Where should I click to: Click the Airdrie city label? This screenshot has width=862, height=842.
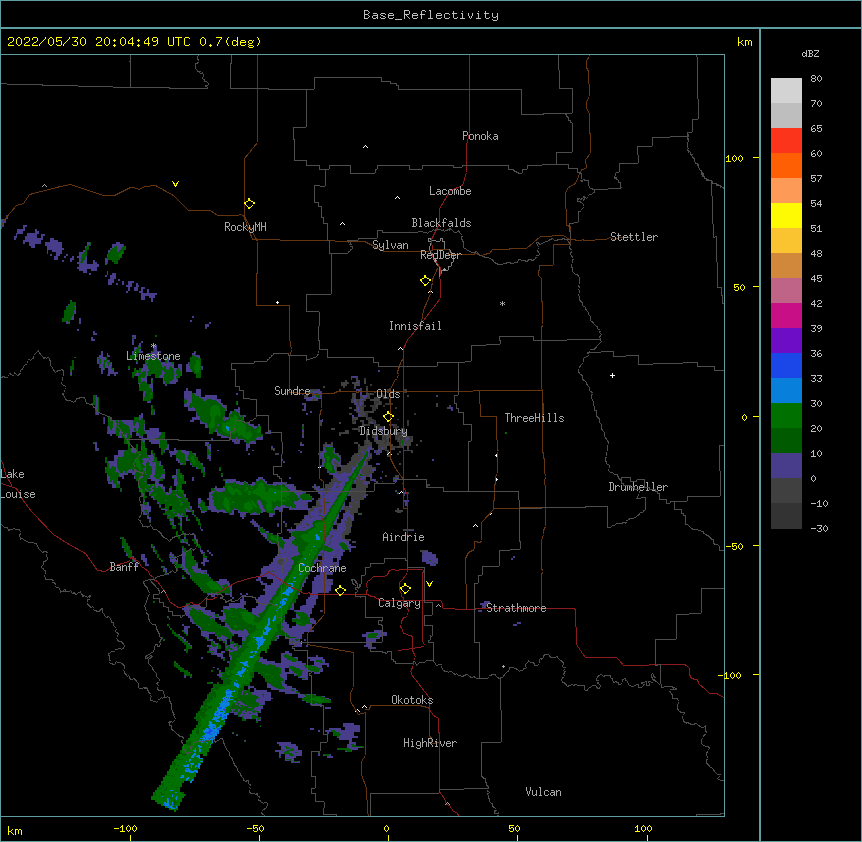tap(403, 537)
